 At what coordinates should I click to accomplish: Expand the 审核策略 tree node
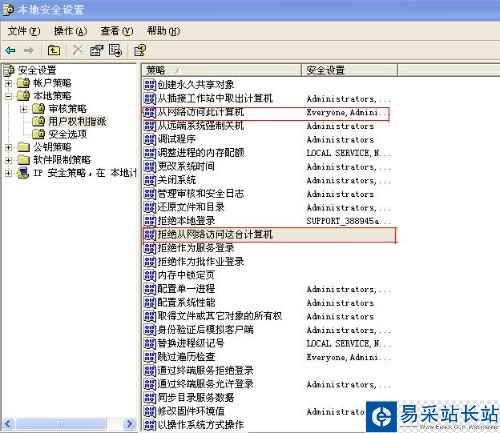(24, 109)
